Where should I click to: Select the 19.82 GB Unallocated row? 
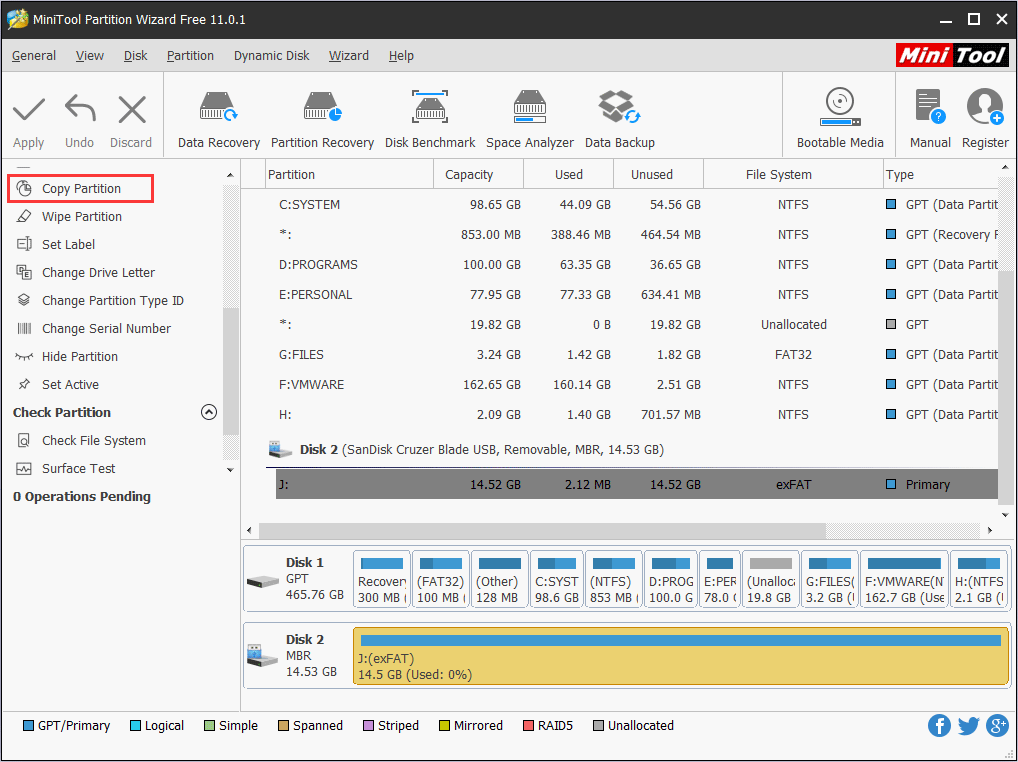point(637,325)
